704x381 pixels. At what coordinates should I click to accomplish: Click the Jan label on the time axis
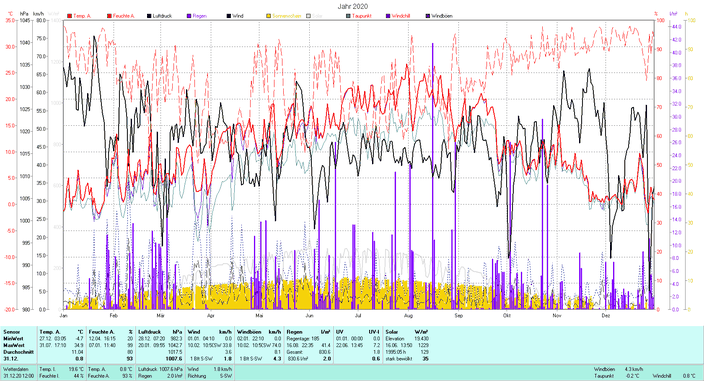pyautogui.click(x=63, y=315)
